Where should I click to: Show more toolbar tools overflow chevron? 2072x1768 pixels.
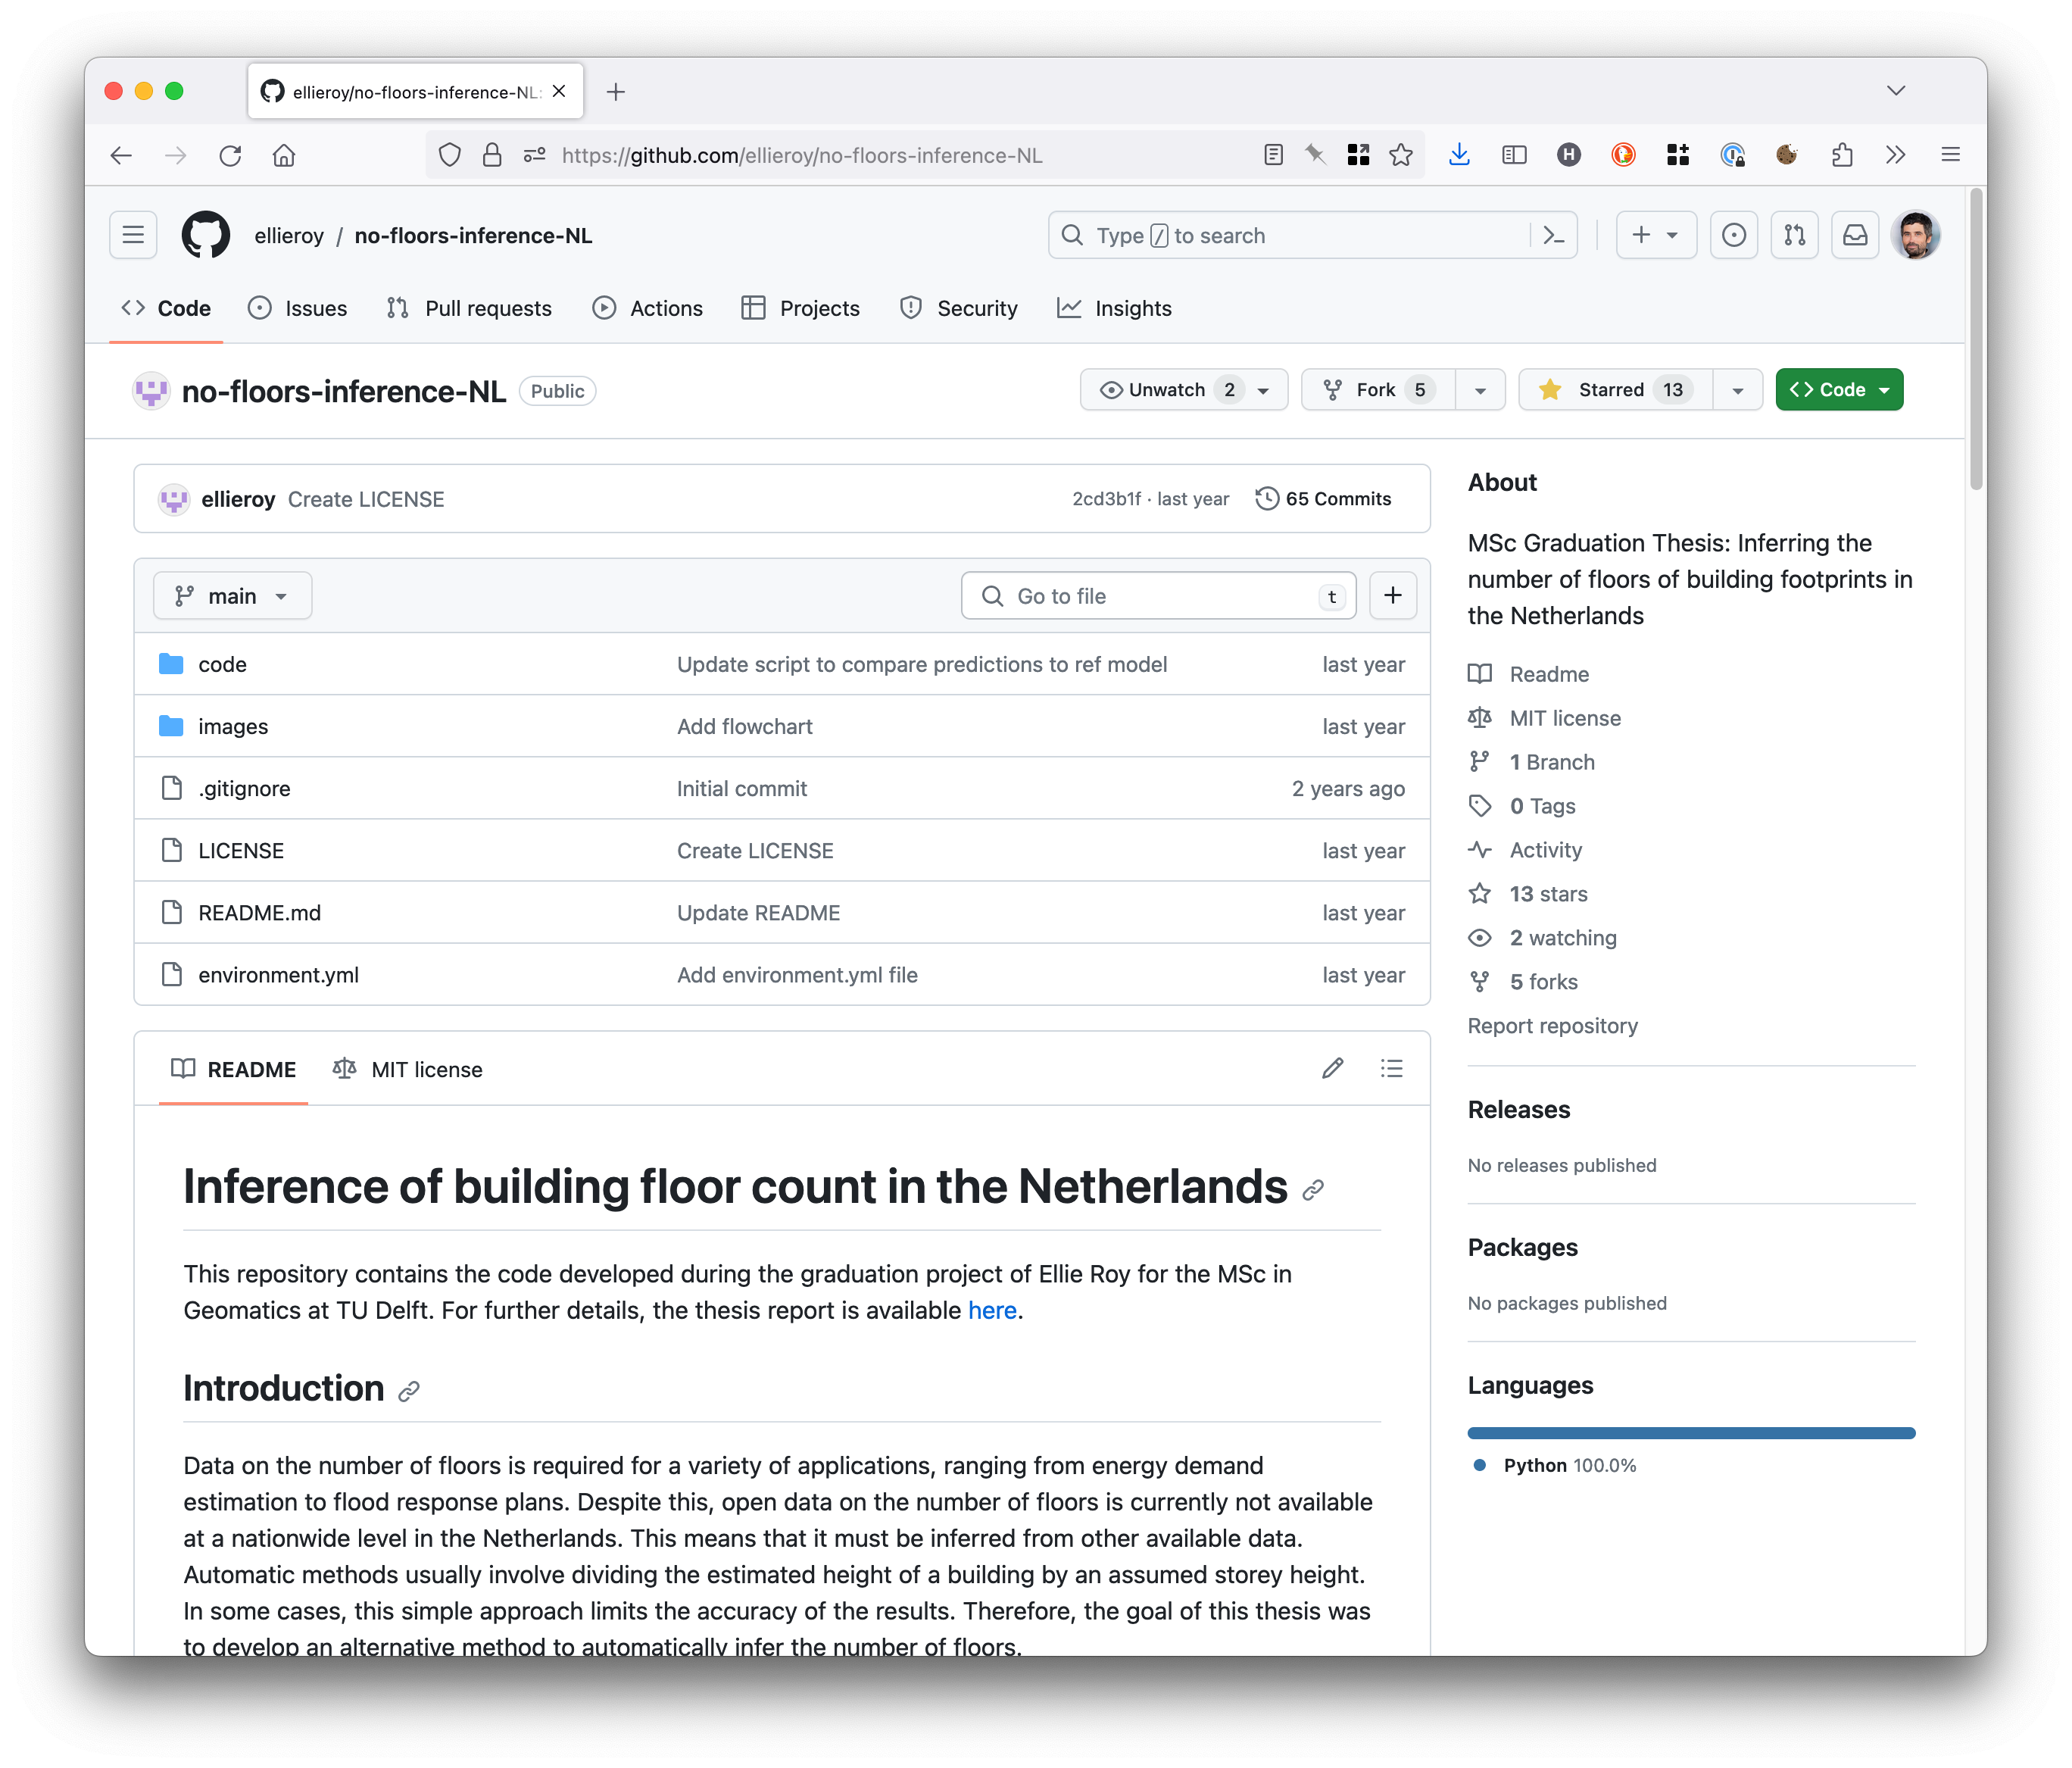click(x=1895, y=155)
